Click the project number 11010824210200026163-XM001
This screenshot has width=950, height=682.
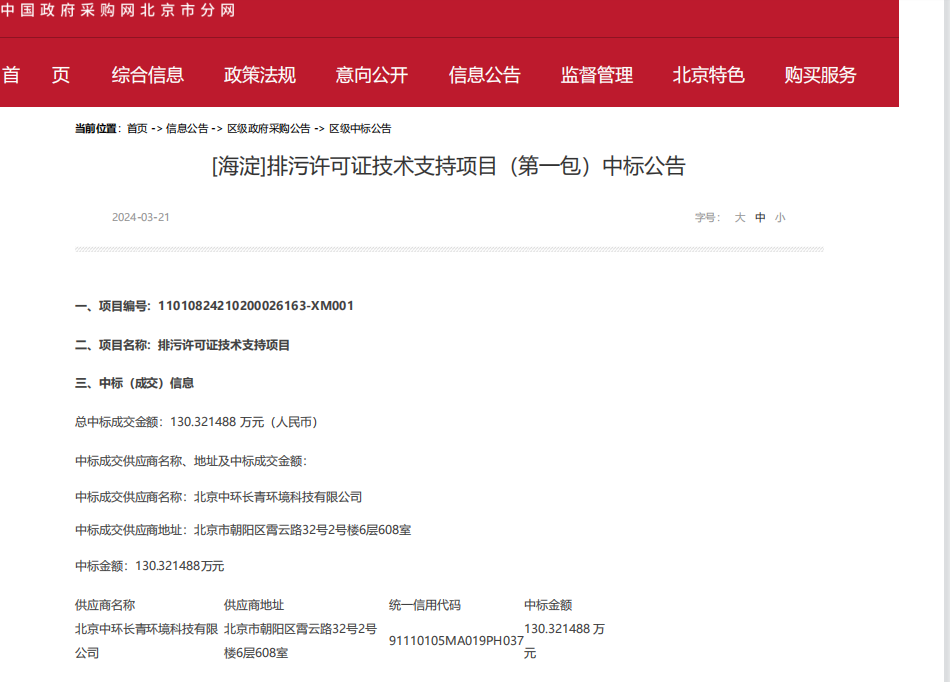256,306
